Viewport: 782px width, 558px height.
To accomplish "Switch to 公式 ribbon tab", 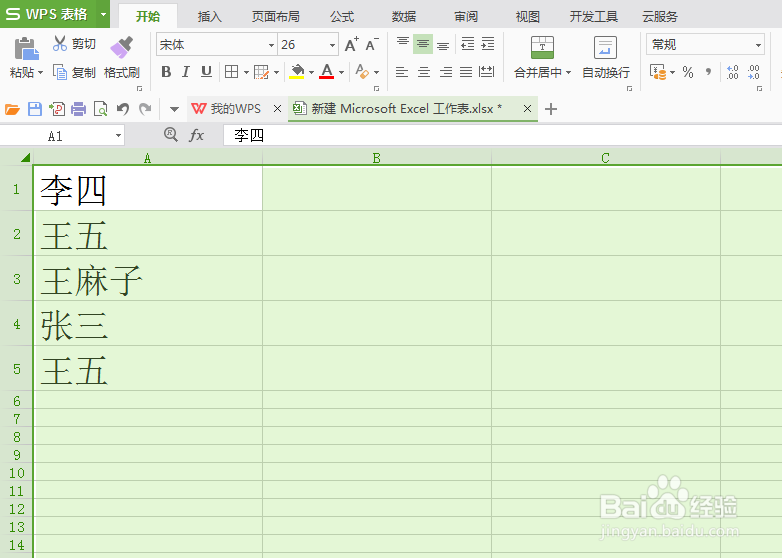I will (342, 16).
